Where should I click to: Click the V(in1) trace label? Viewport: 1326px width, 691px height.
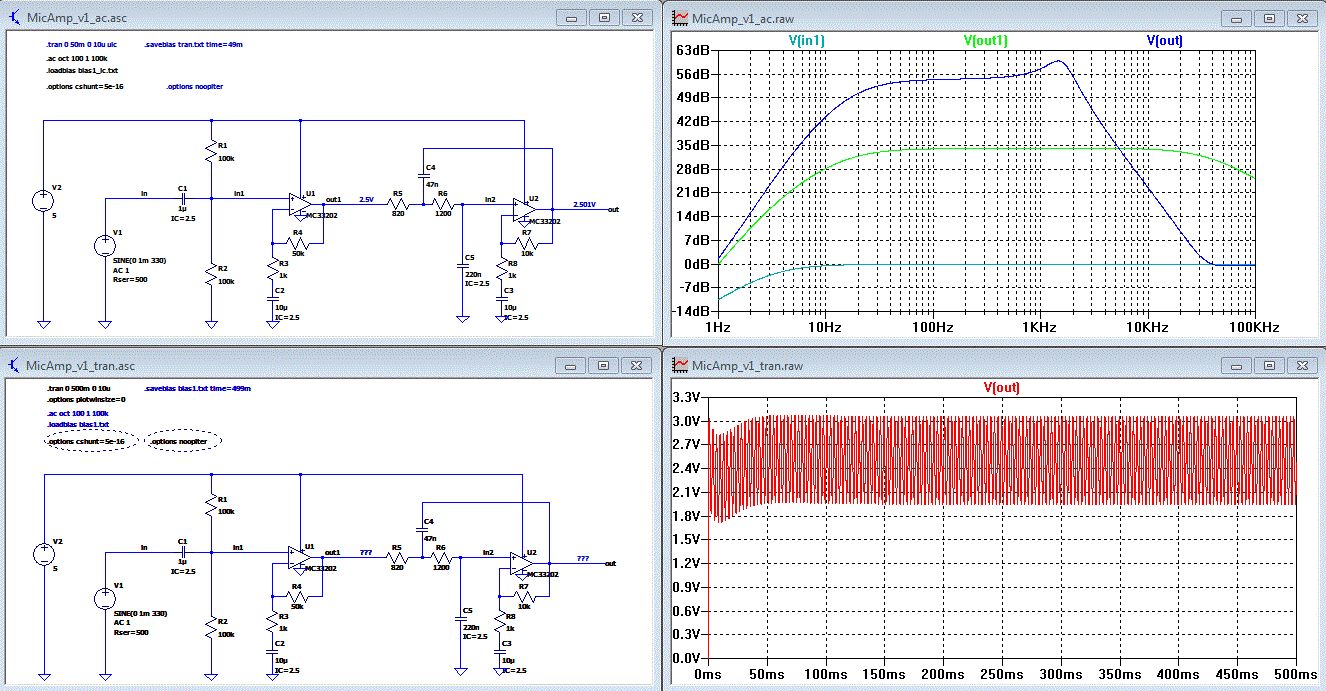click(x=806, y=41)
